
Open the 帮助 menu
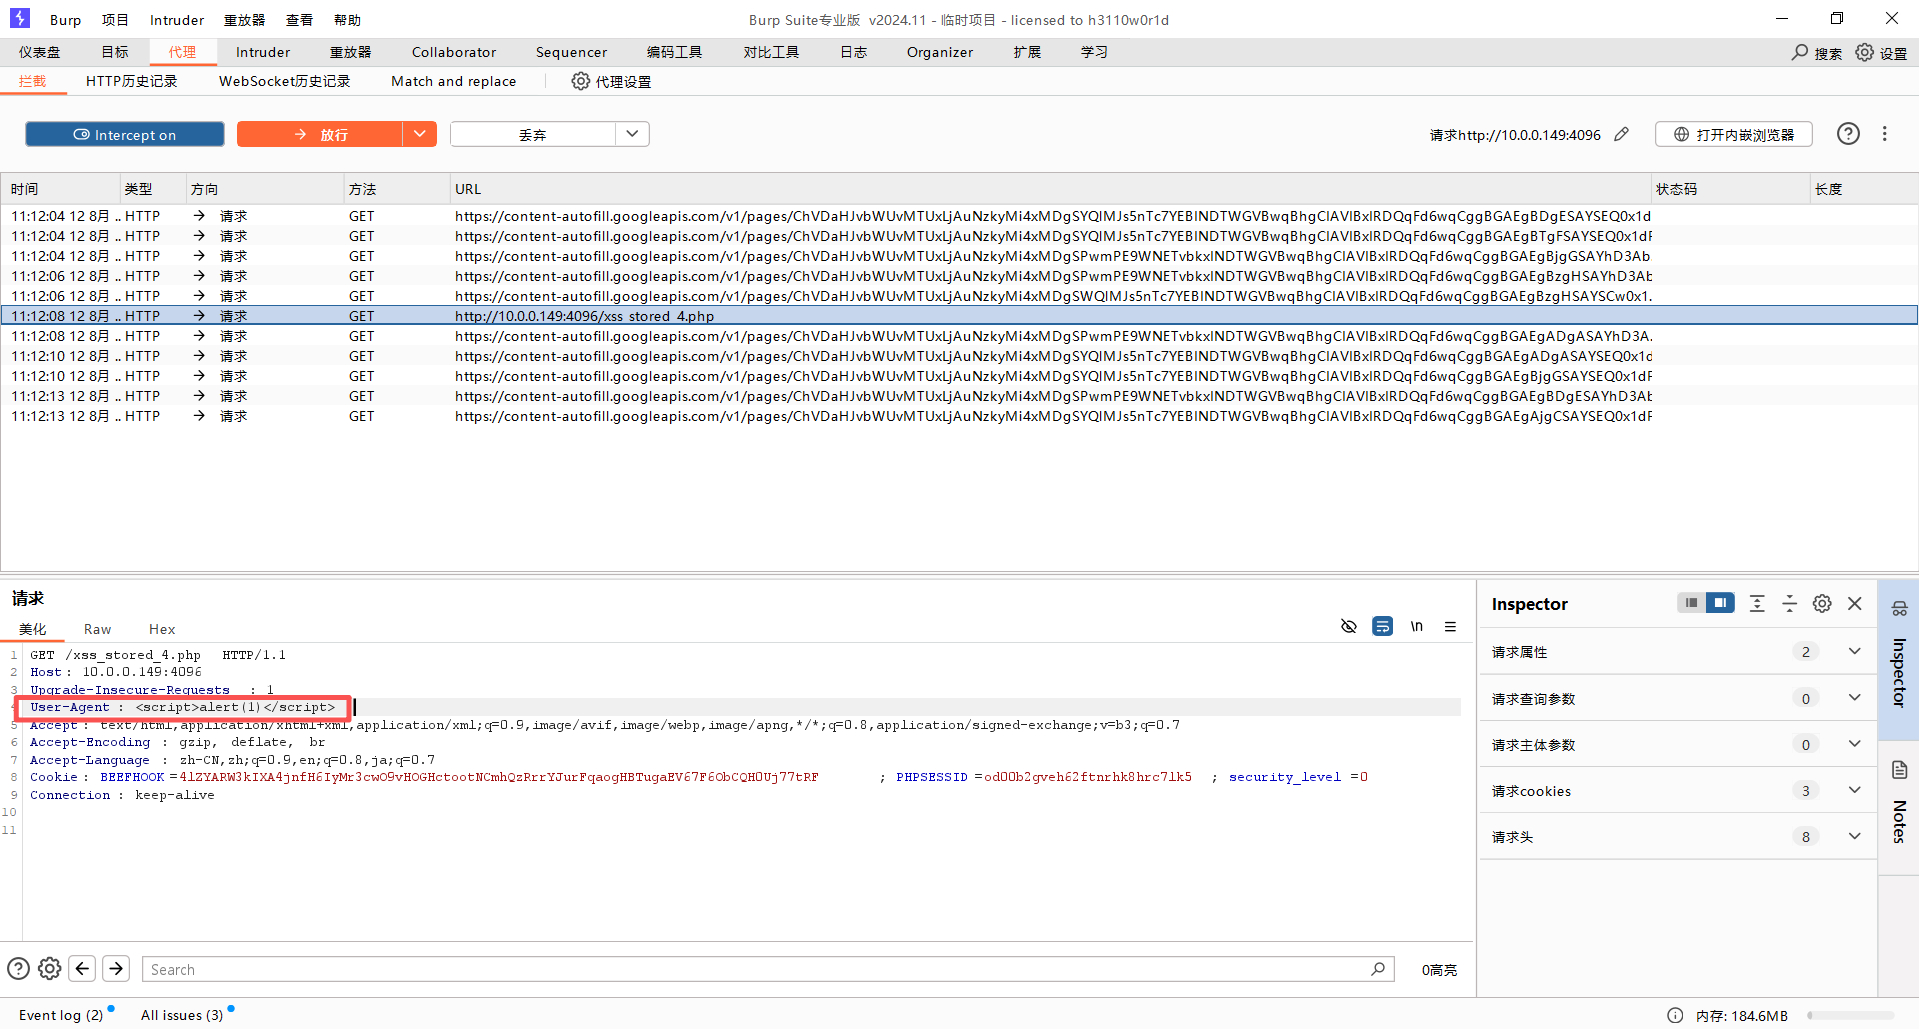point(347,20)
